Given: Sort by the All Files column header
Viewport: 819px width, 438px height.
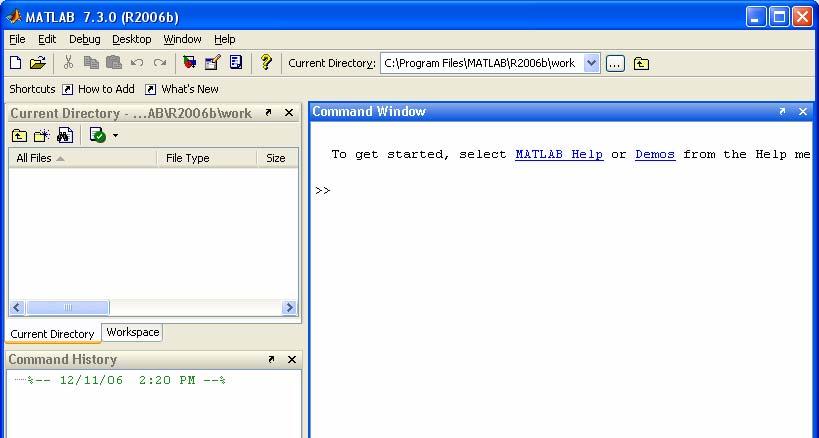Looking at the screenshot, I should 83,158.
